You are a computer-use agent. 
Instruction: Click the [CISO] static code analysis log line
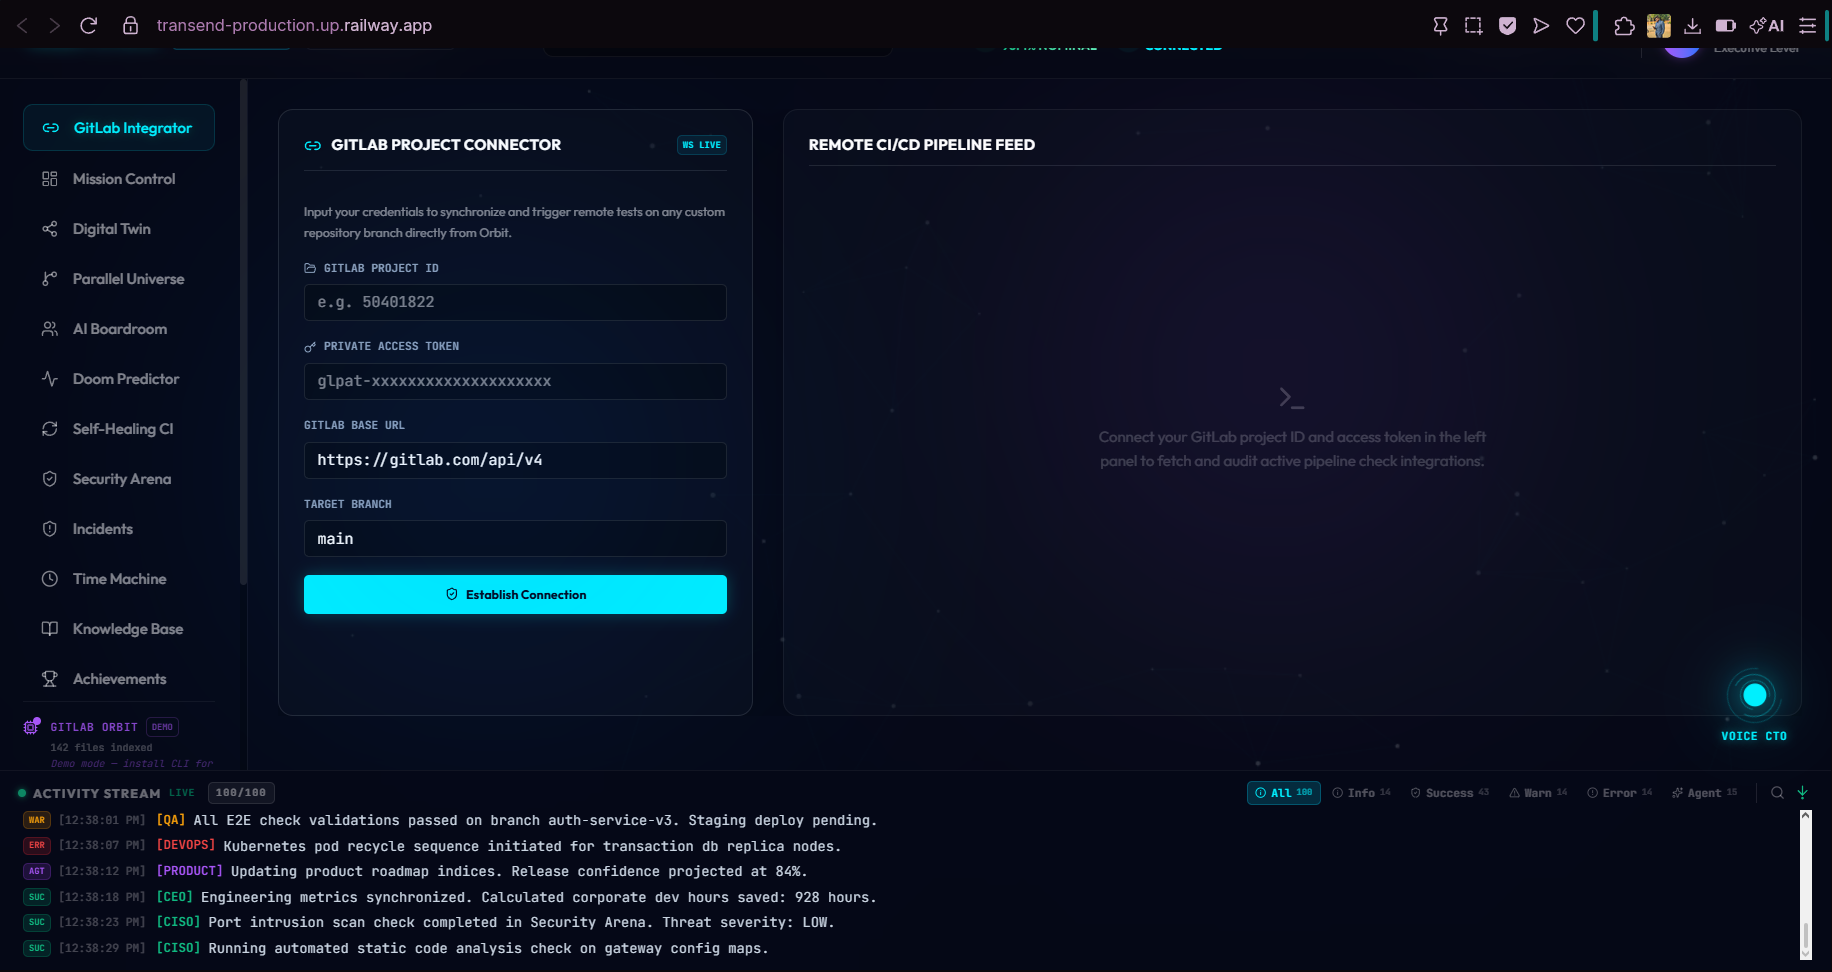pyautogui.click(x=462, y=948)
